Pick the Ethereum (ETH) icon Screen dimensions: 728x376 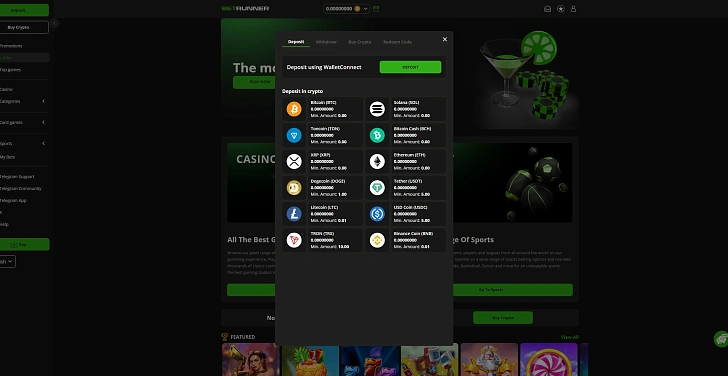(x=377, y=162)
